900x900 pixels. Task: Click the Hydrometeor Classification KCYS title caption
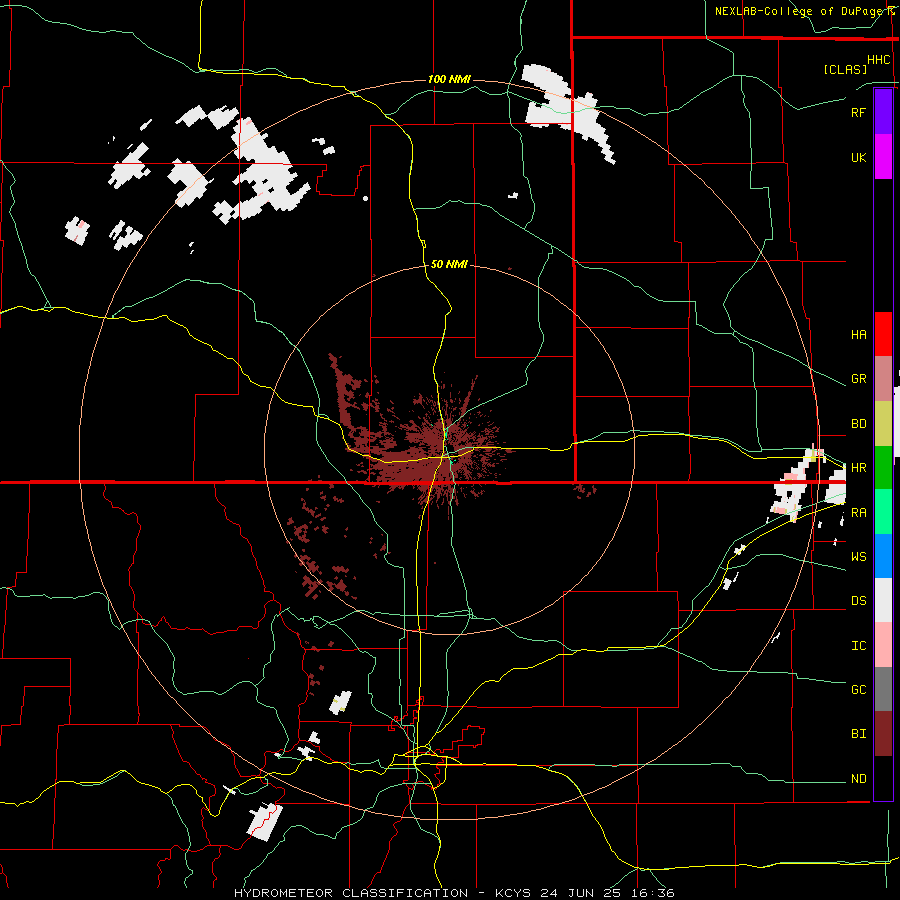pos(454,893)
